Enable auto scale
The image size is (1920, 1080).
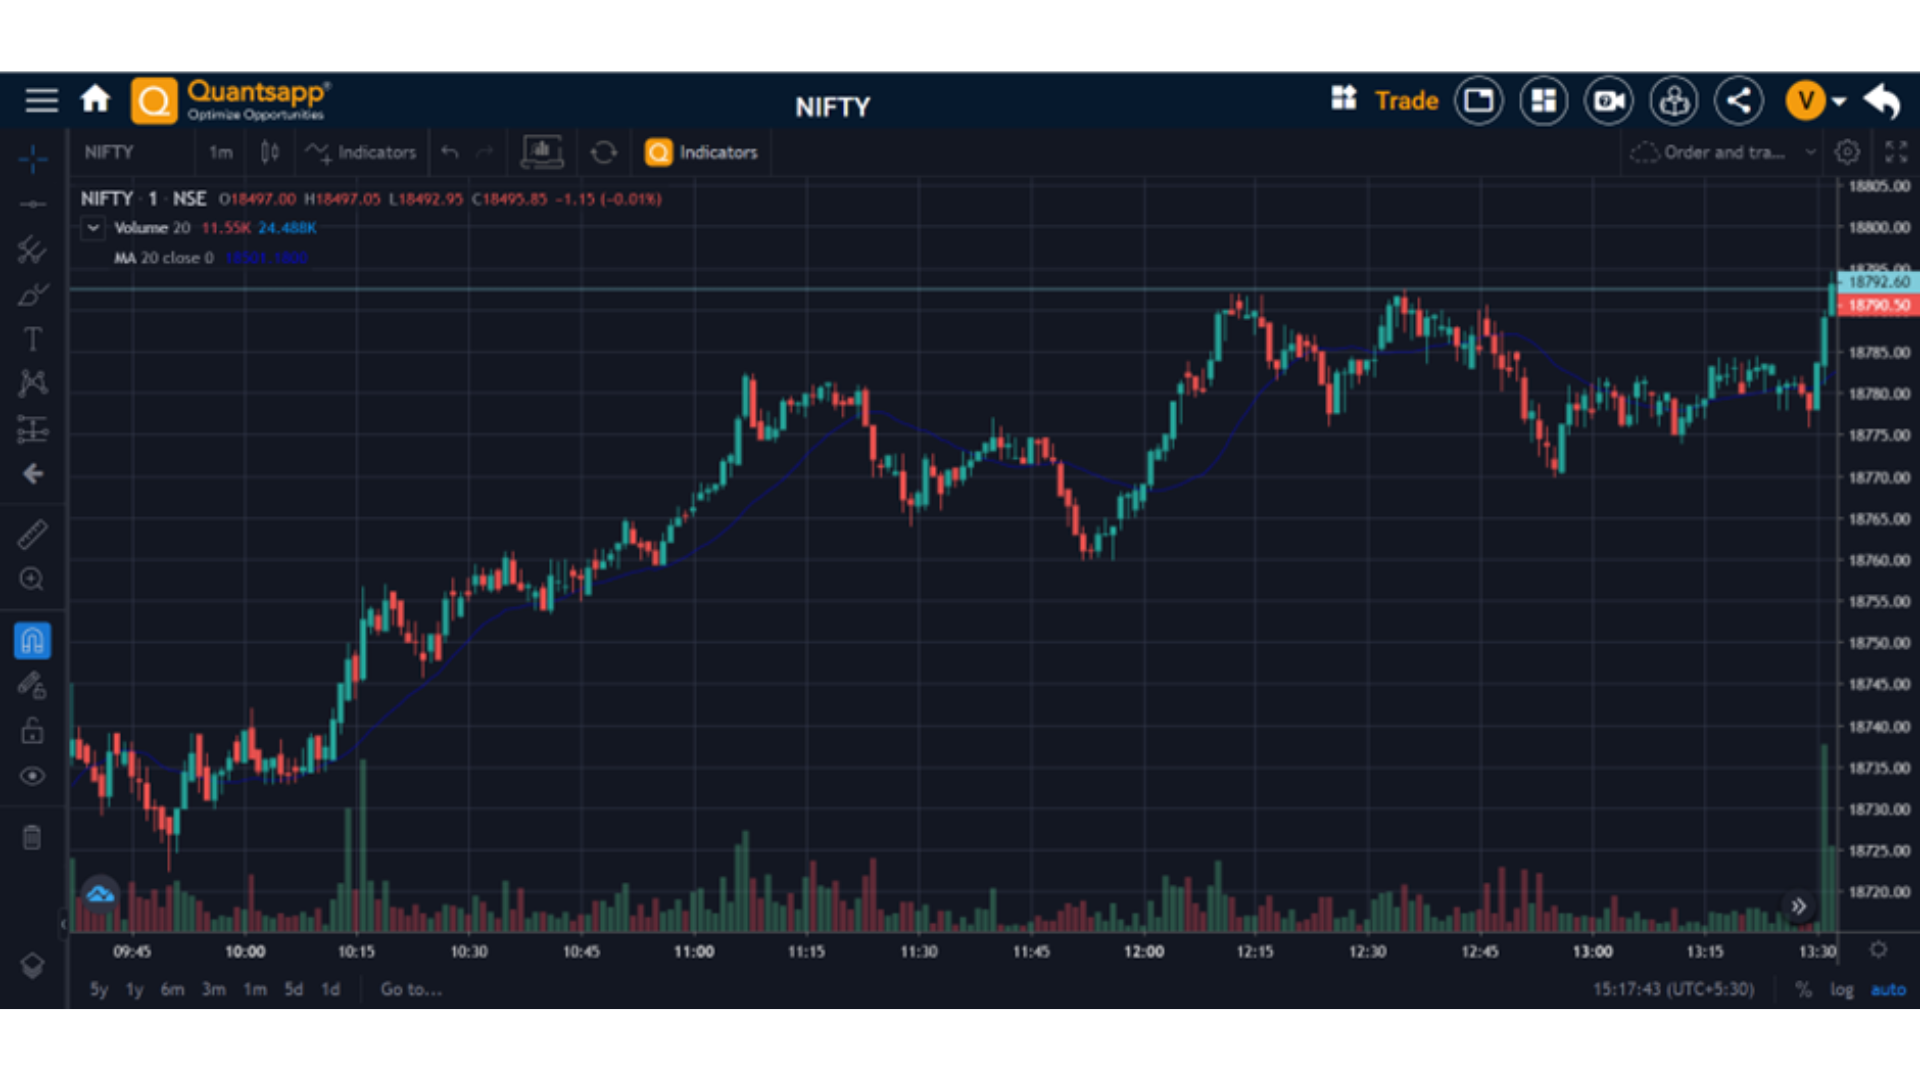tap(1888, 989)
